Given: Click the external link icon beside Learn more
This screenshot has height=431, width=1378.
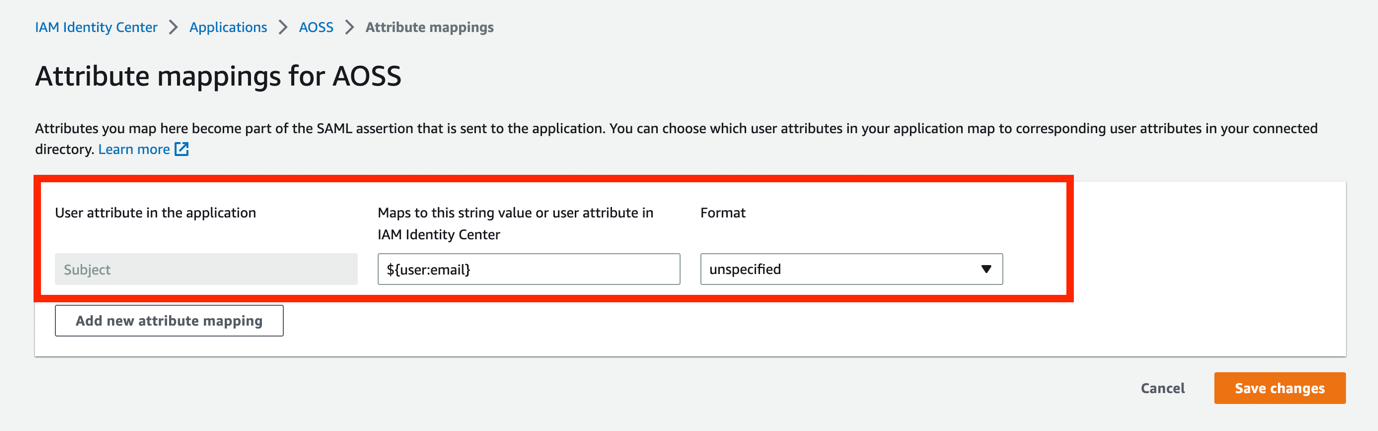Looking at the screenshot, I should pyautogui.click(x=182, y=150).
